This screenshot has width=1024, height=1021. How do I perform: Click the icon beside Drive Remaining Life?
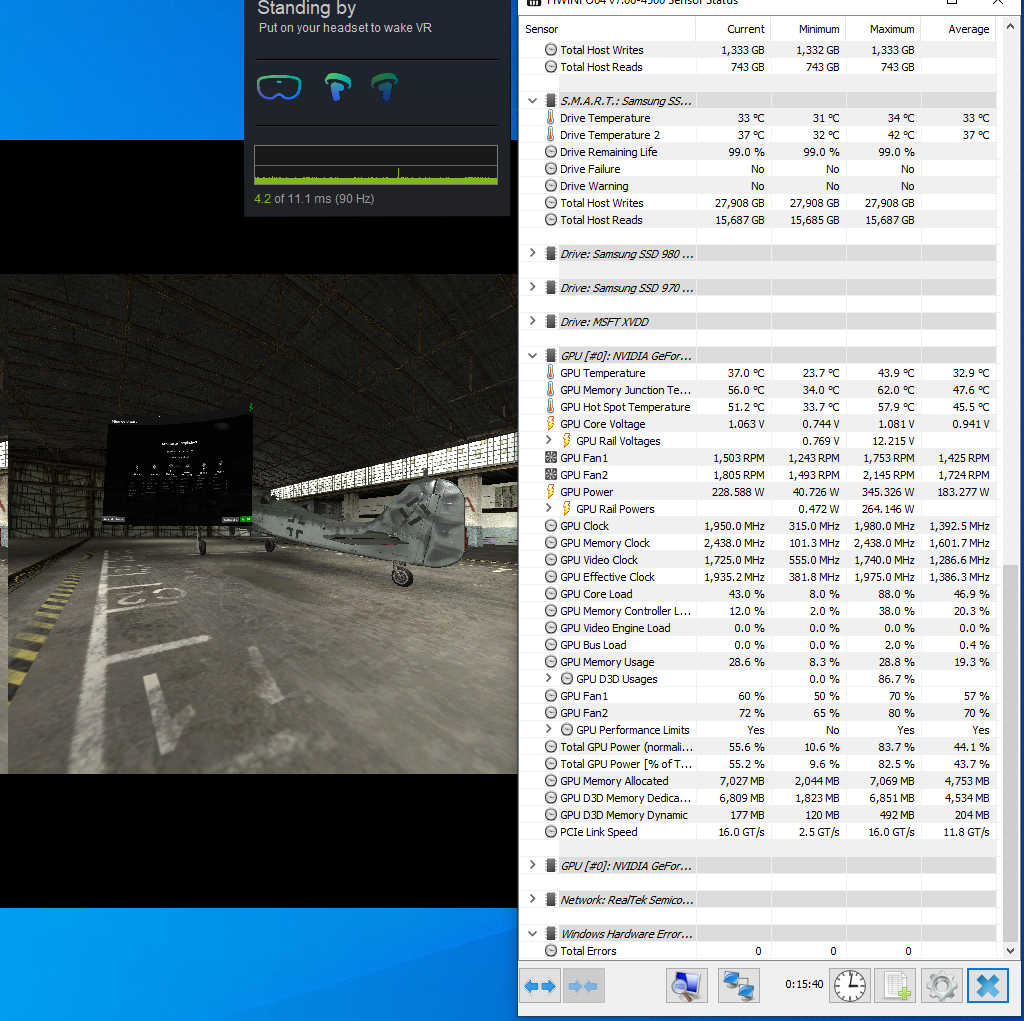551,152
